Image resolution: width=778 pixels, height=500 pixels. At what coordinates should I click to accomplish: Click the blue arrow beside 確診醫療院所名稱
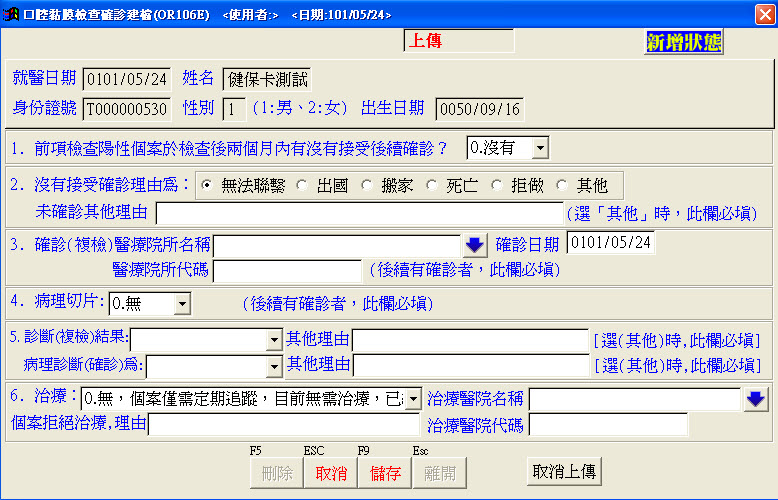click(474, 245)
